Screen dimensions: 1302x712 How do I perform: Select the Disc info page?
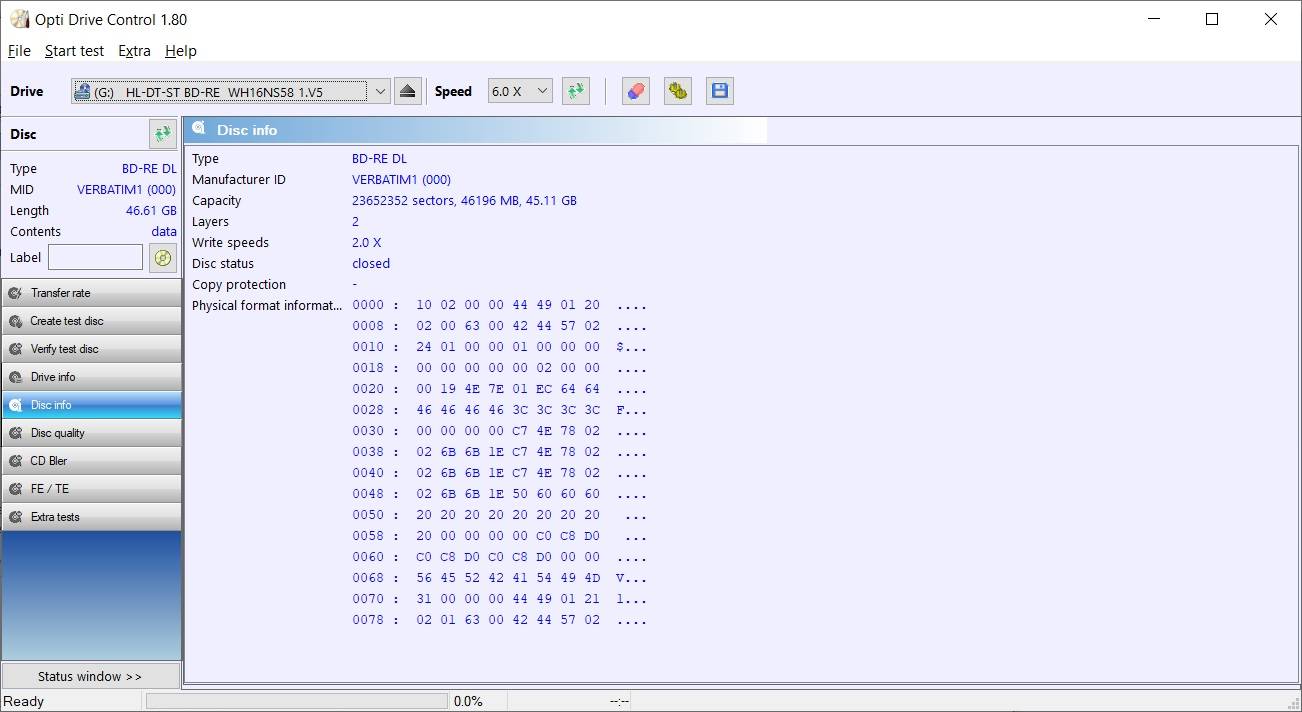click(x=91, y=405)
